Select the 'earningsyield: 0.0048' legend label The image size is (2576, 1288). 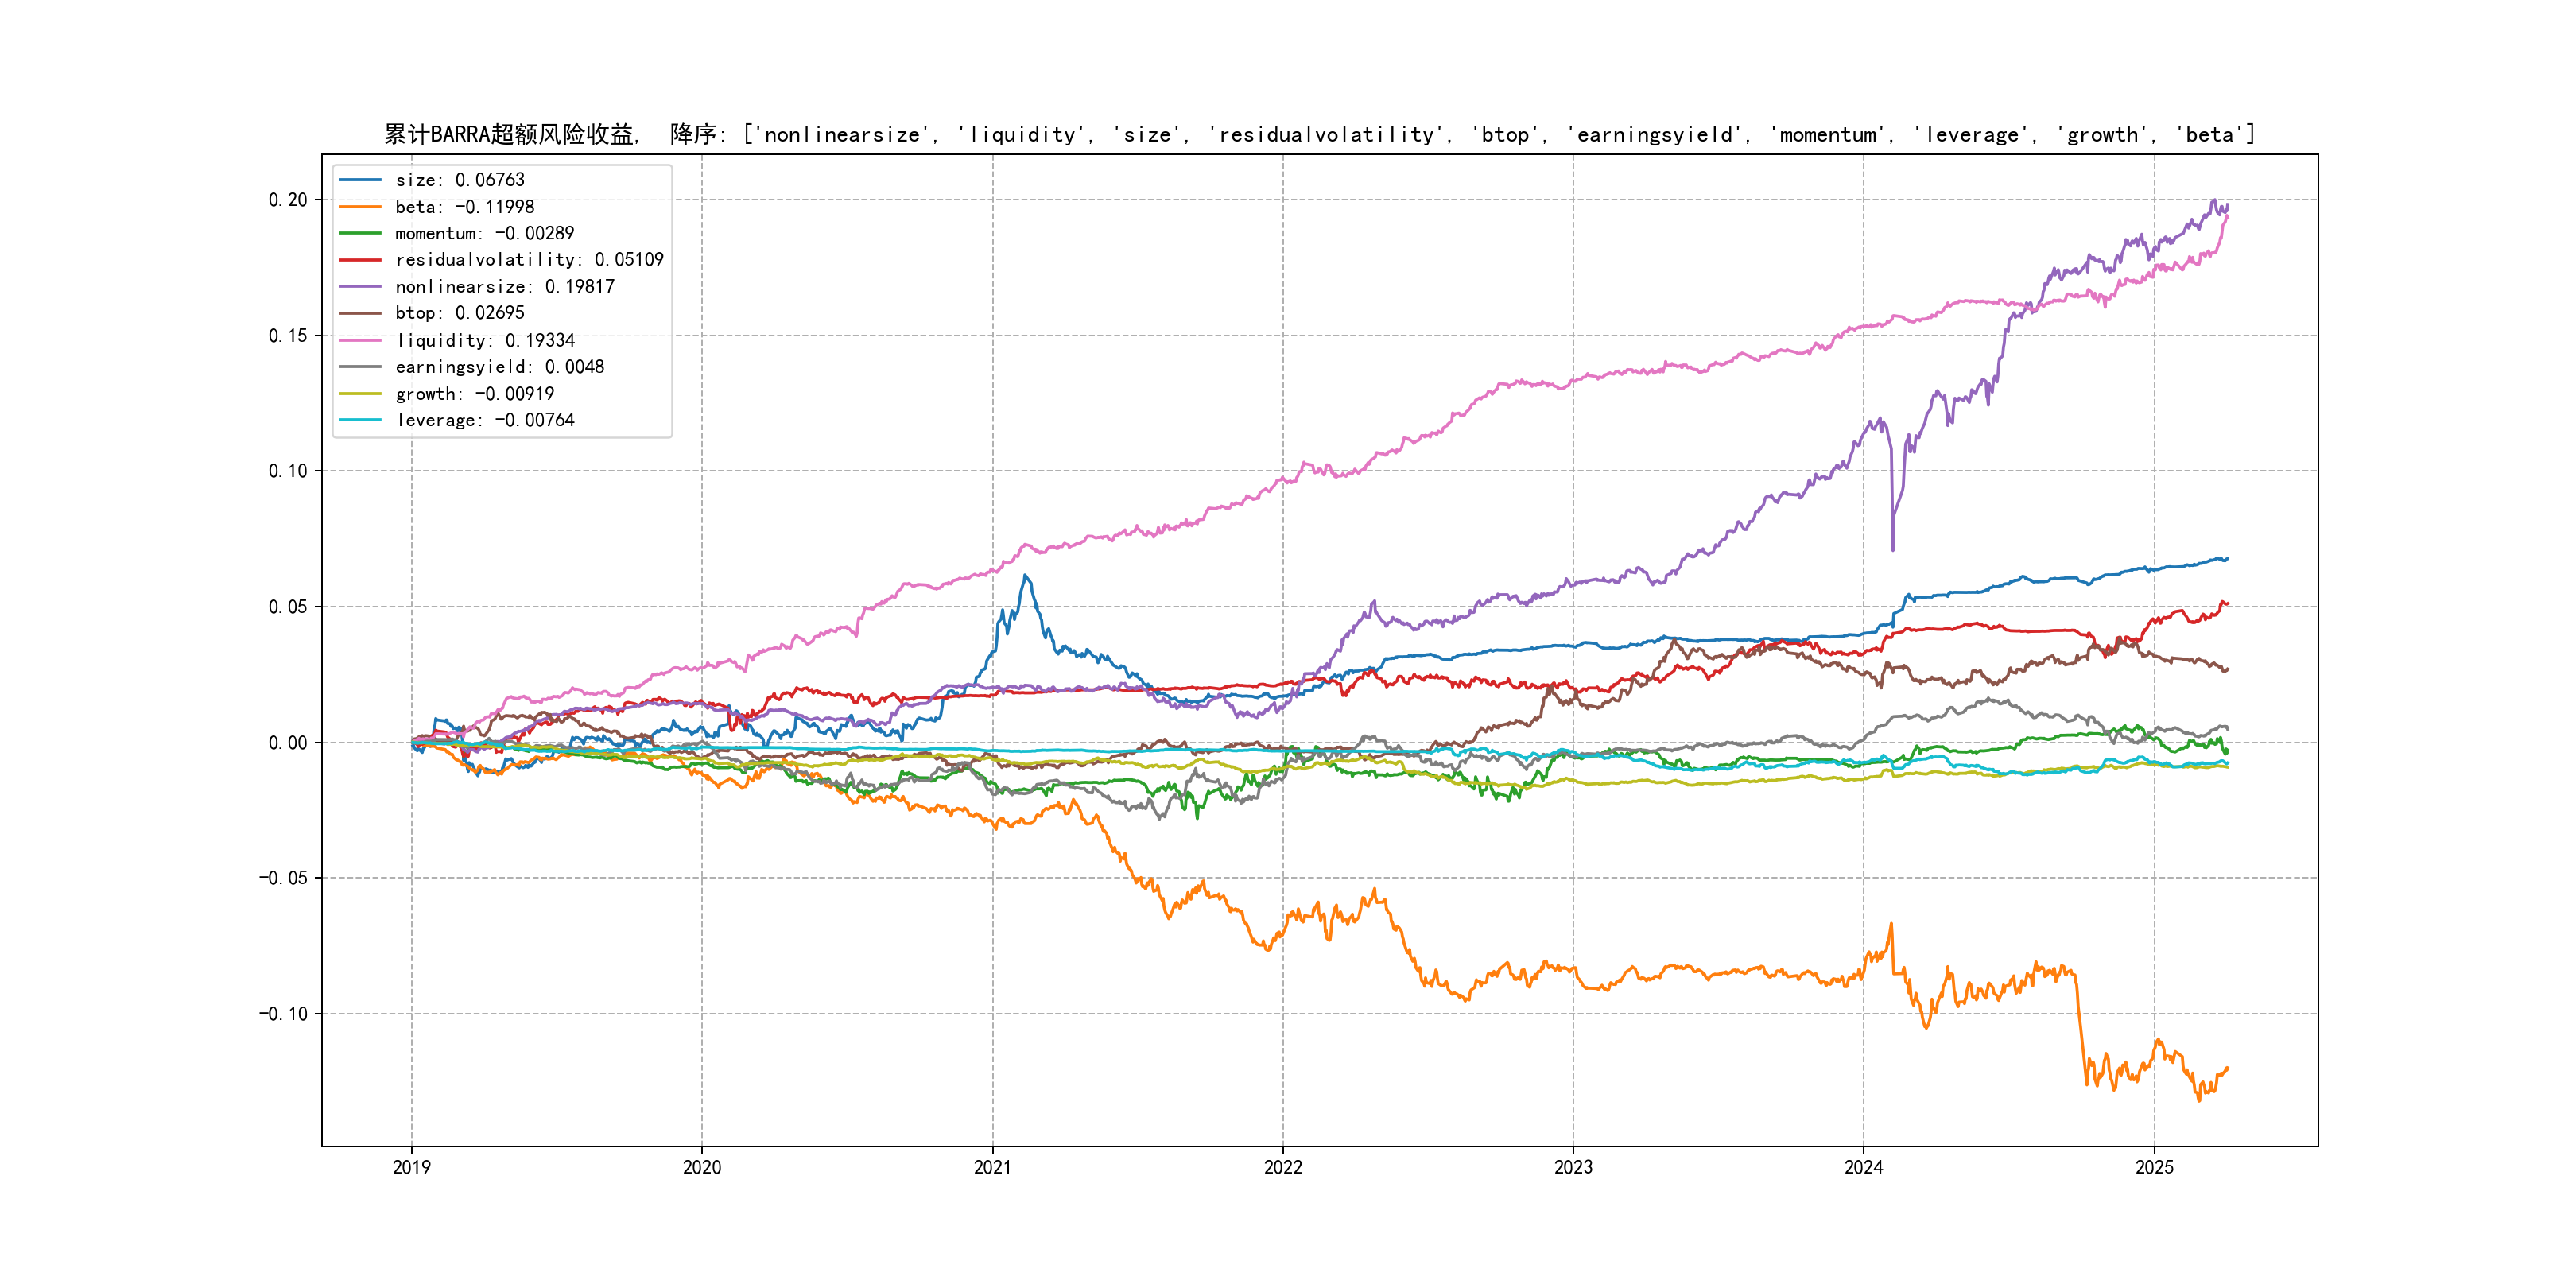[x=499, y=367]
